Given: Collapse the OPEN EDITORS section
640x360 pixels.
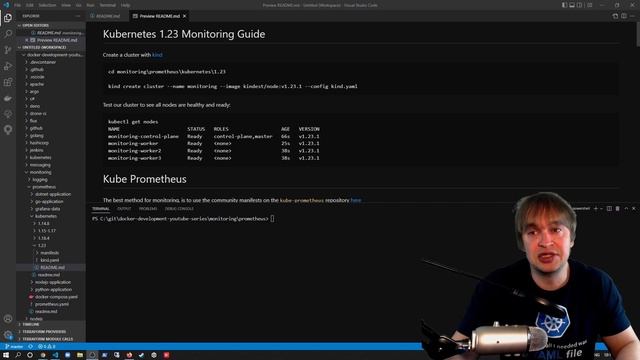Looking at the screenshot, I should [51, 25].
